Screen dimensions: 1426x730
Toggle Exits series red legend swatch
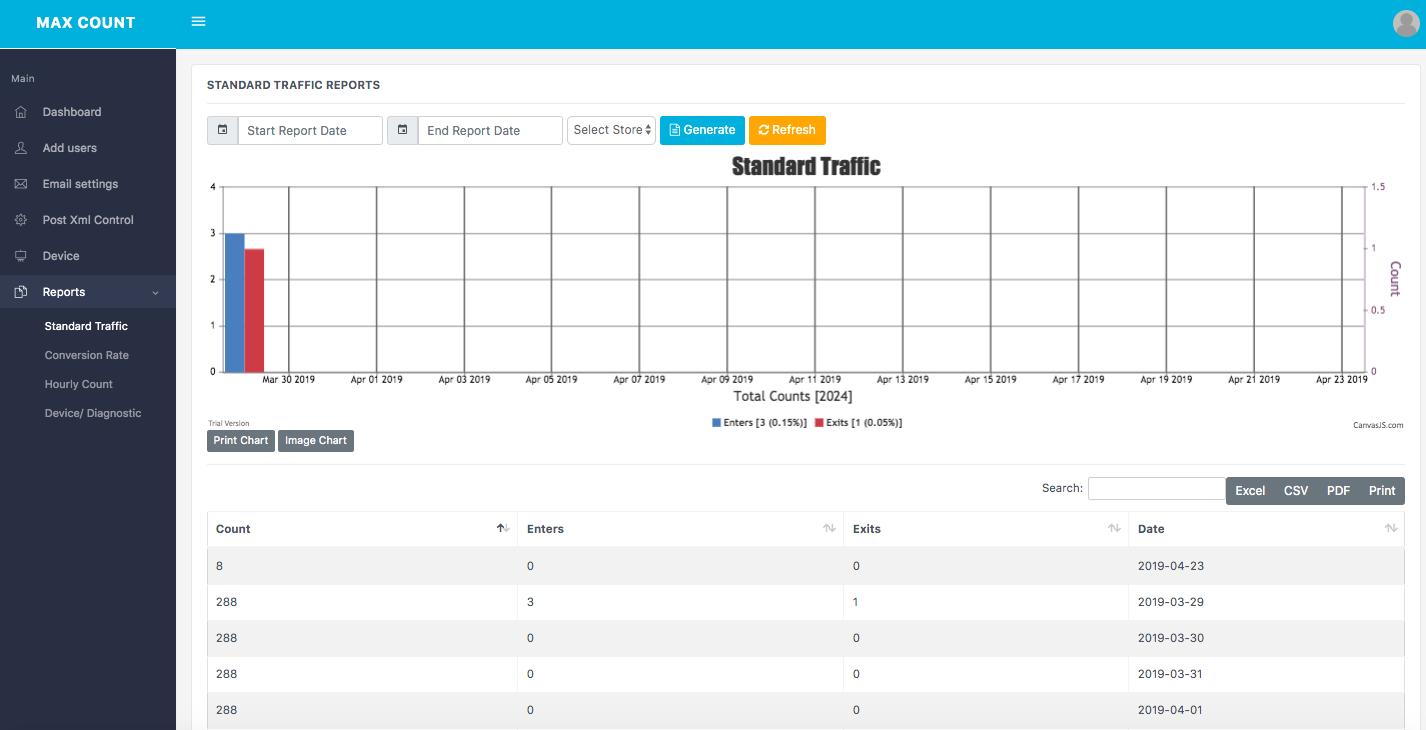pyautogui.click(x=819, y=423)
